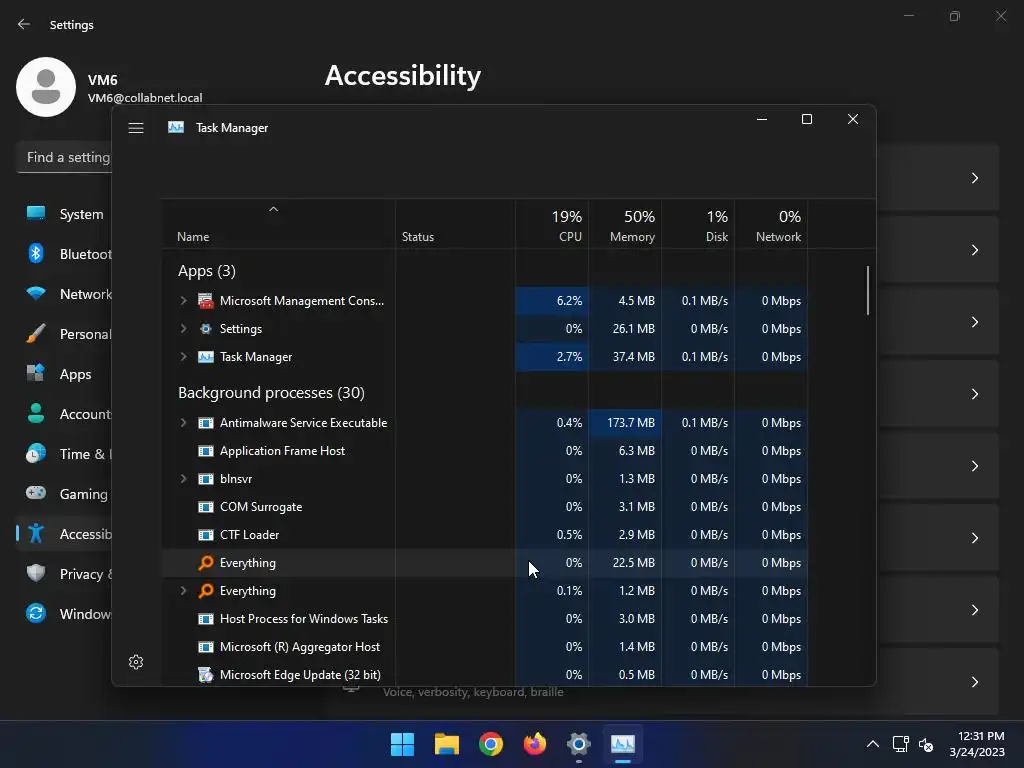Click the 173.7 MB memory cell
This screenshot has height=768, width=1024.
pos(625,423)
